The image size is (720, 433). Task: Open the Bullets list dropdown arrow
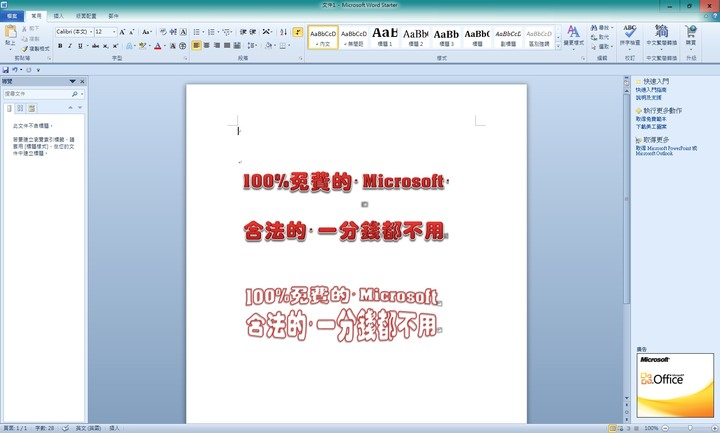[x=203, y=32]
